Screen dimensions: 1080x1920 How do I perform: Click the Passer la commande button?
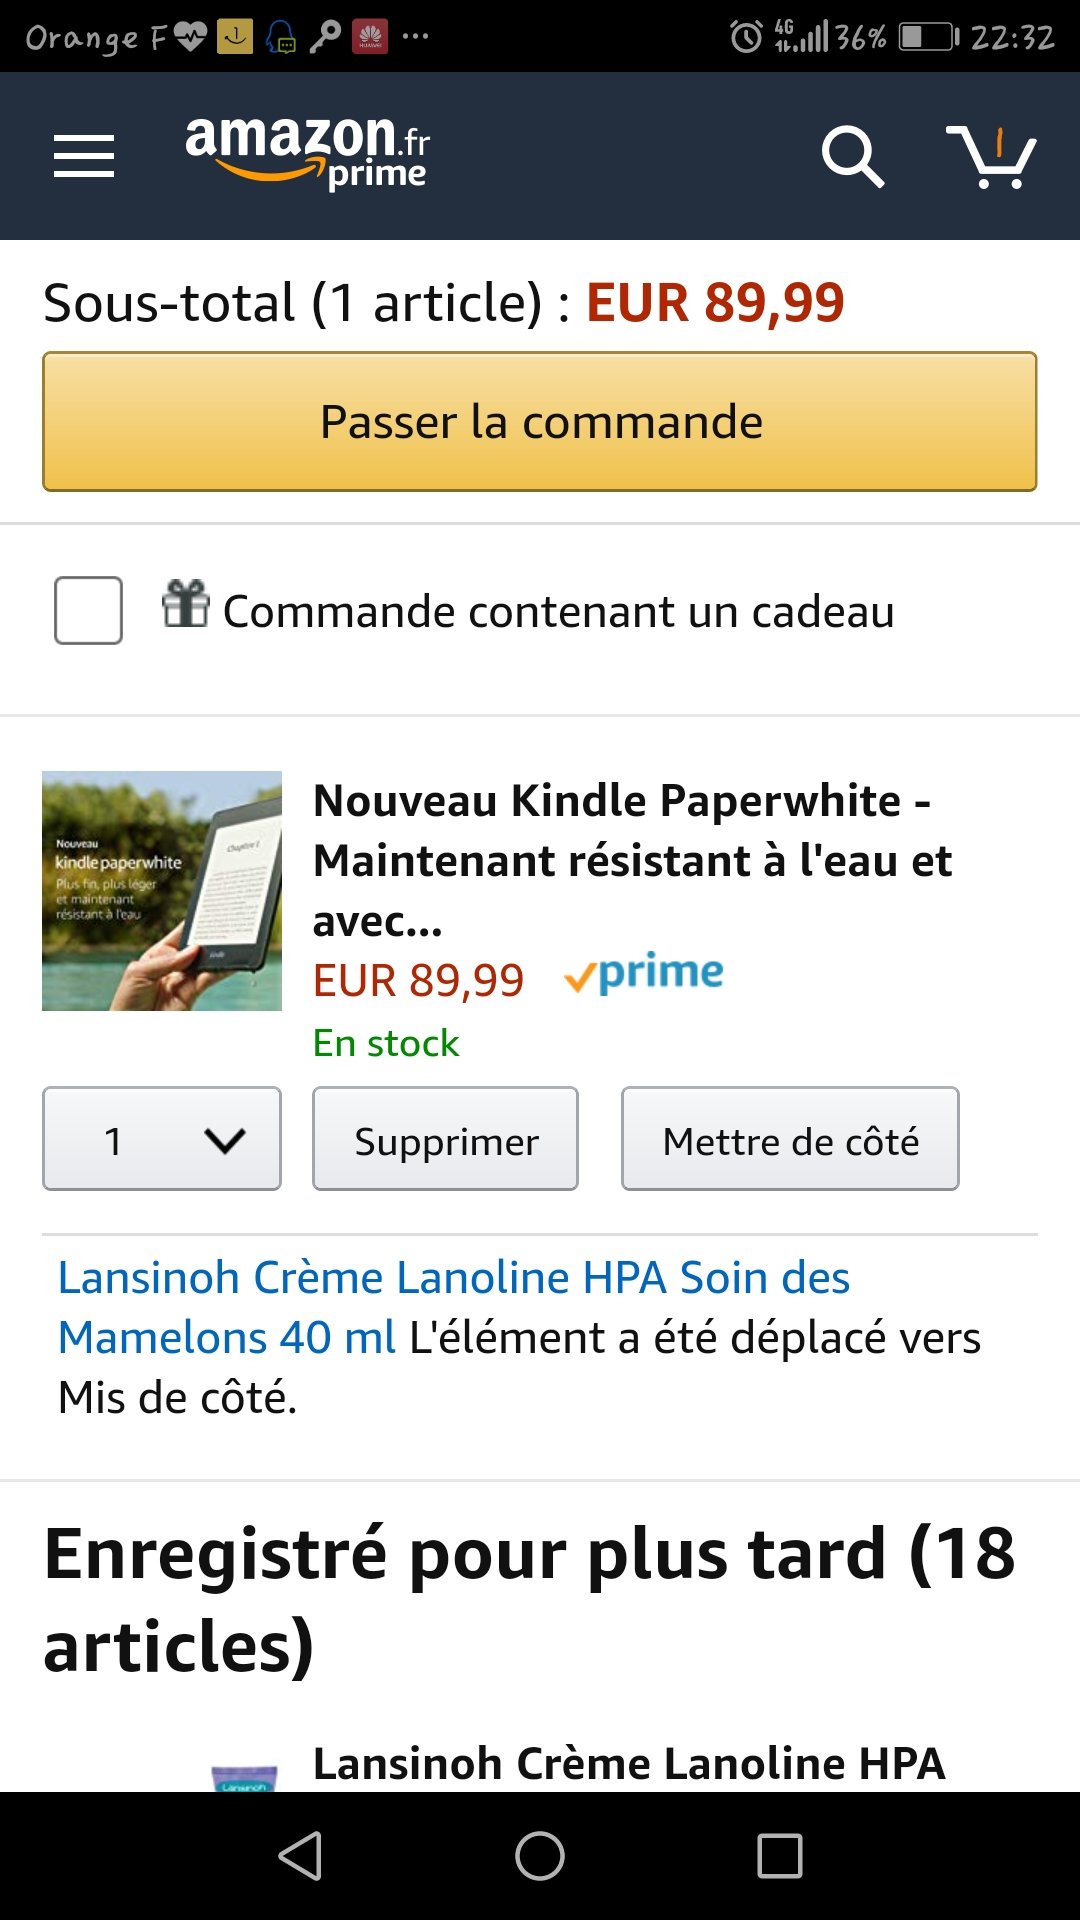click(540, 421)
